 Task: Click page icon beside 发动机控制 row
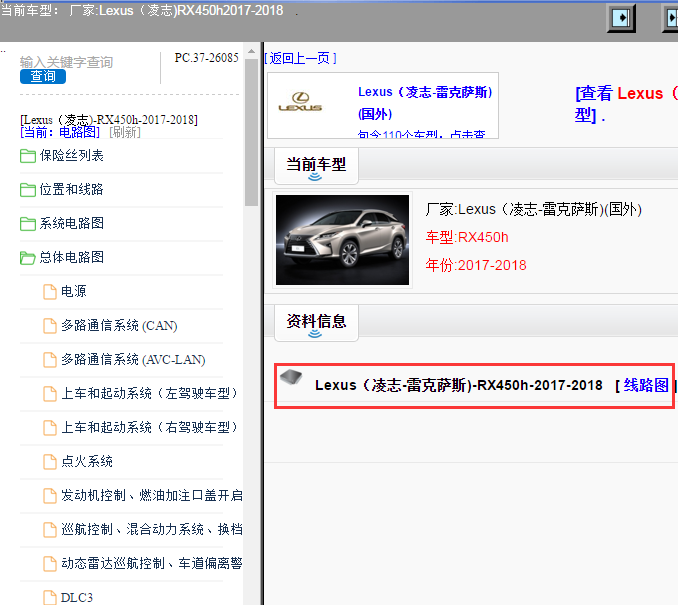[50, 496]
